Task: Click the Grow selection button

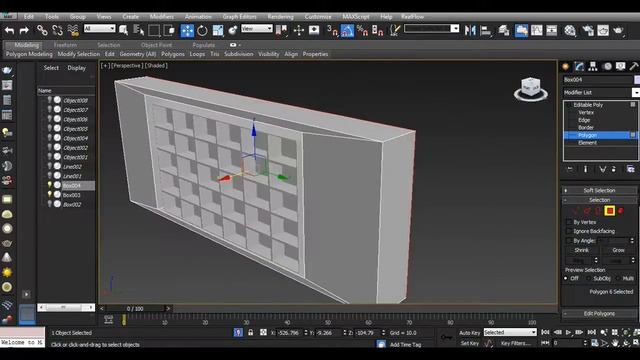Action: (x=618, y=250)
